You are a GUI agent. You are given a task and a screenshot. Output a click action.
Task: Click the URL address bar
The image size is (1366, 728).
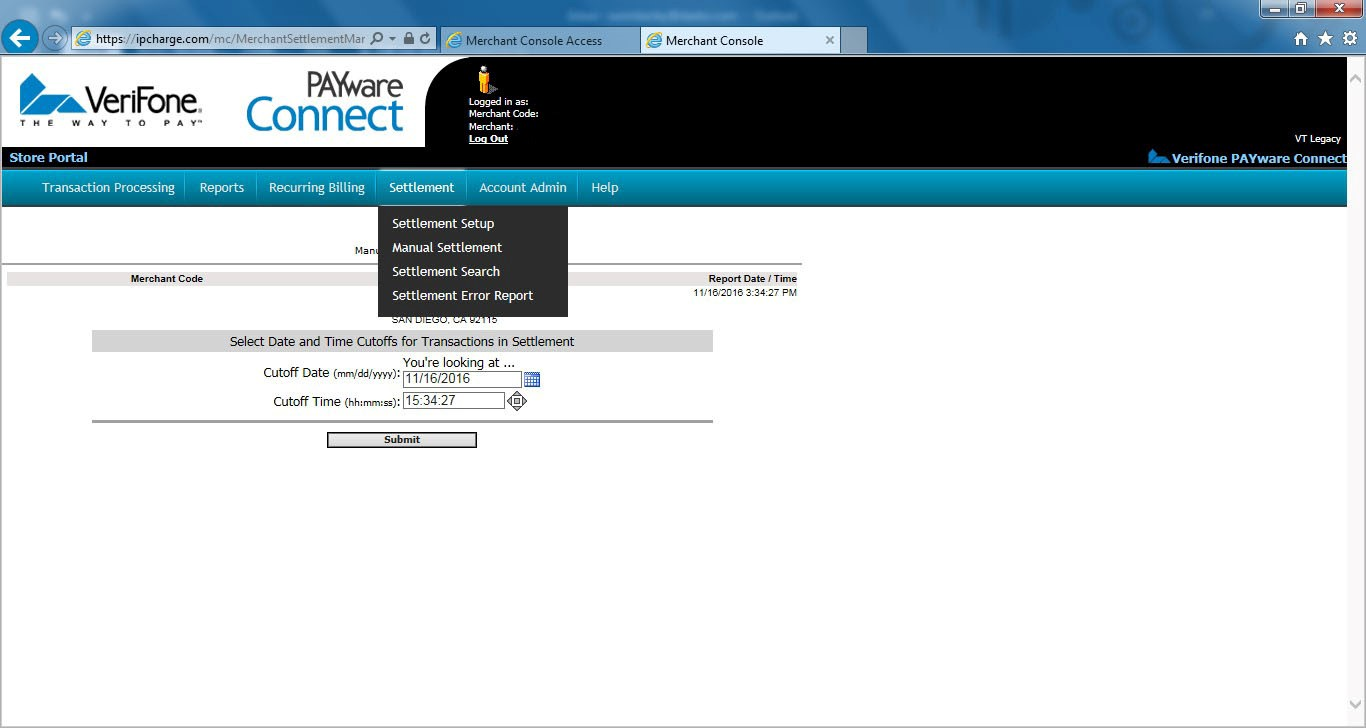coord(230,39)
